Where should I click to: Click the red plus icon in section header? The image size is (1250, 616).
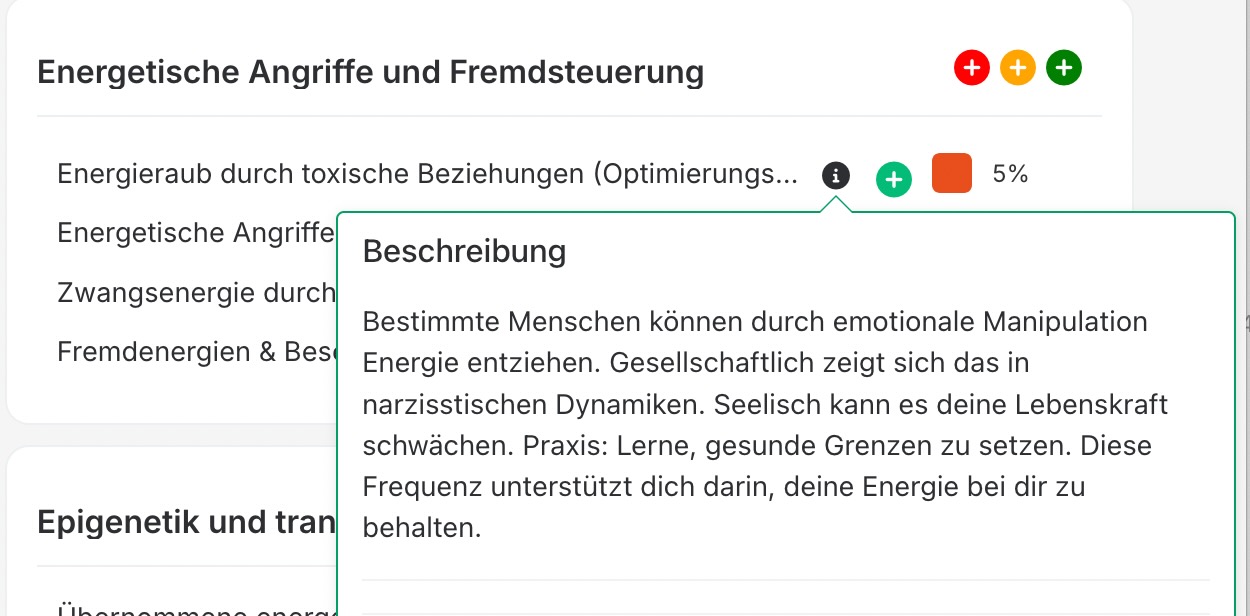(971, 69)
